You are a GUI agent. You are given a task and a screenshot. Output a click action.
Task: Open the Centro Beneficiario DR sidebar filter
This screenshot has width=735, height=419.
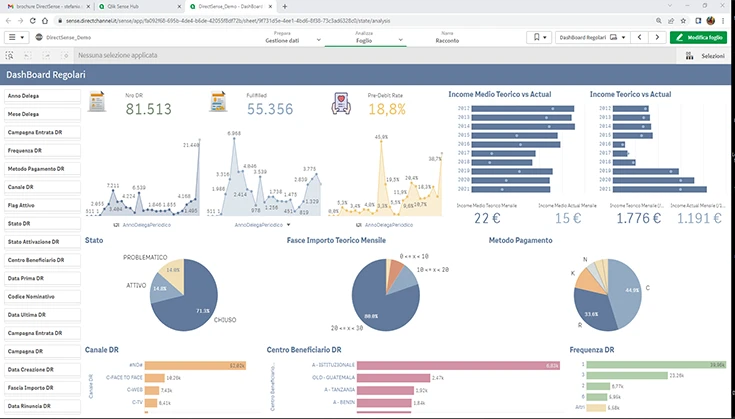point(42,260)
